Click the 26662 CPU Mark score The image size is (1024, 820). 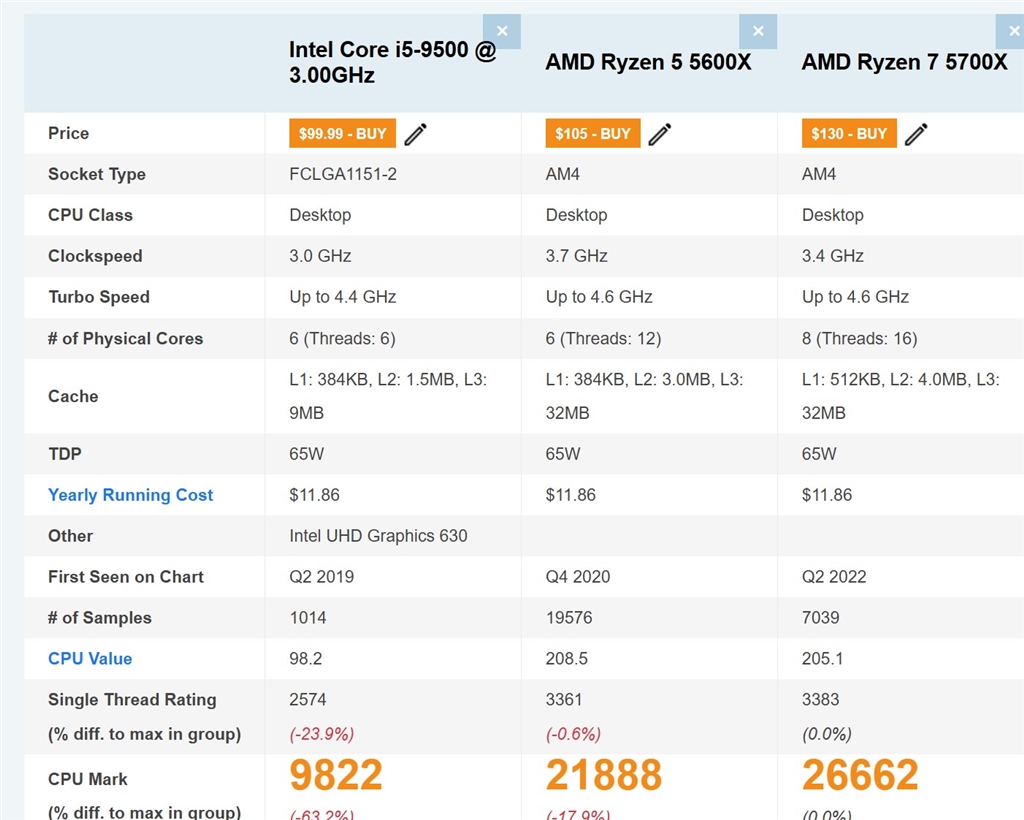coord(860,775)
